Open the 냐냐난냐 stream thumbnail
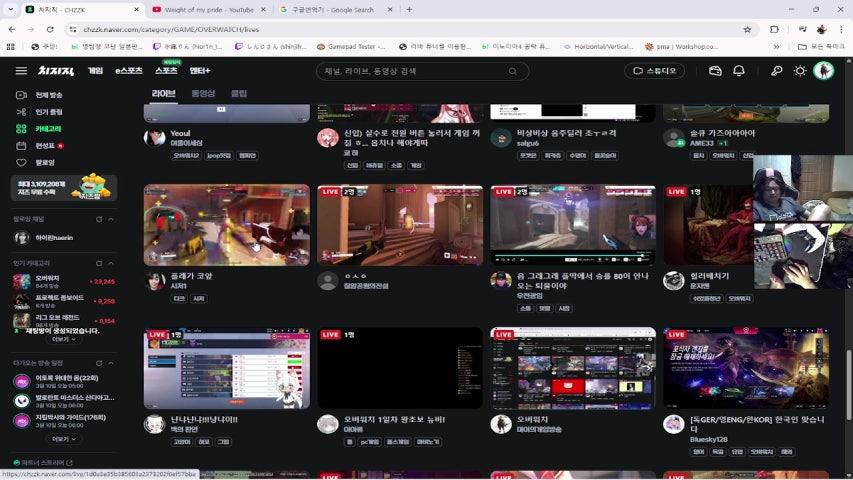Viewport: 853px width, 480px height. click(226, 368)
